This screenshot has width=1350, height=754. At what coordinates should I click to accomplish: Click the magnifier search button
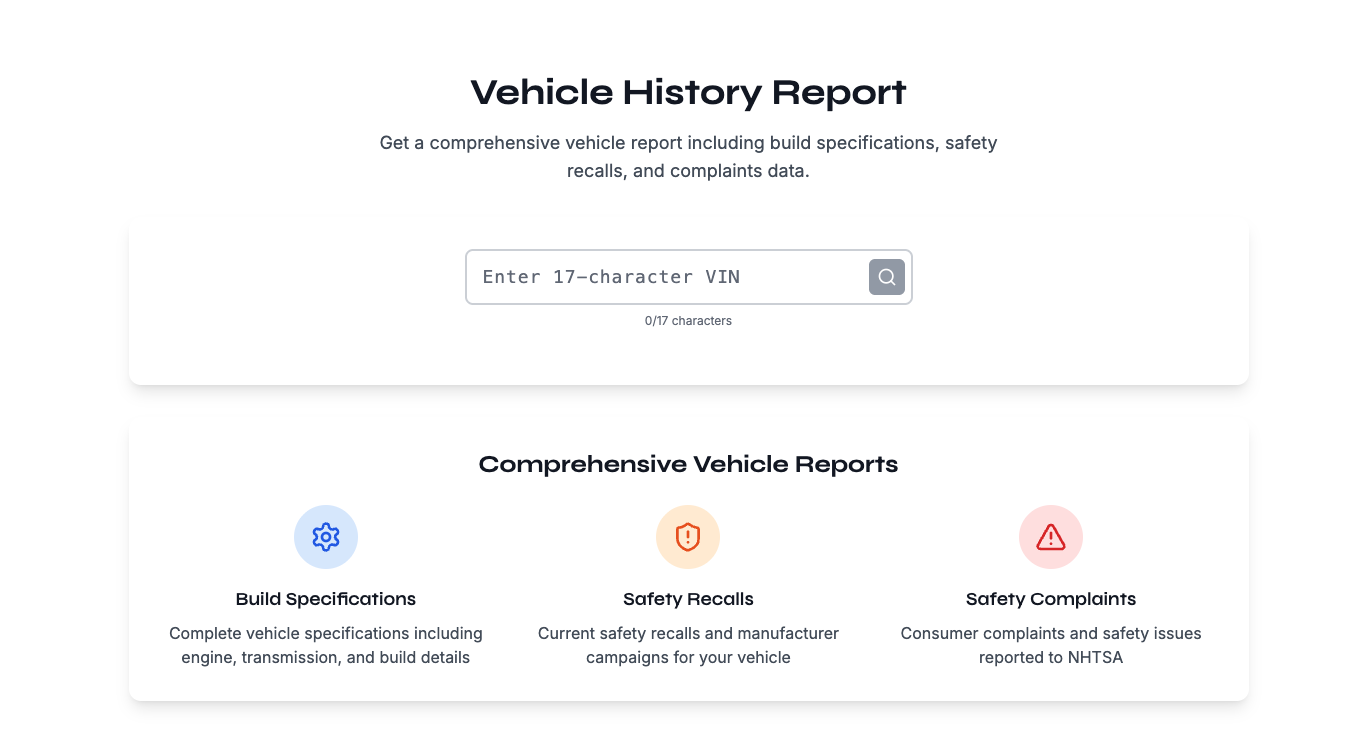[x=886, y=277]
